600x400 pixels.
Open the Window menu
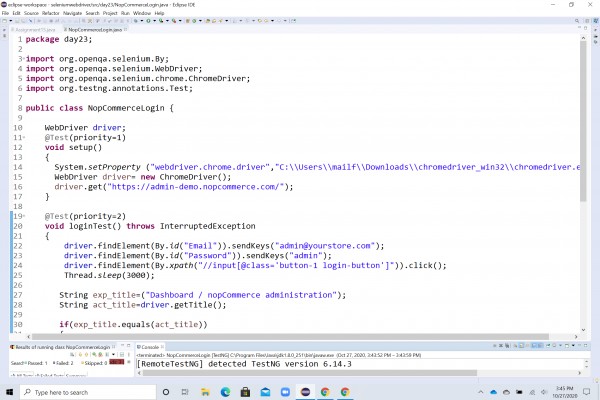142,13
